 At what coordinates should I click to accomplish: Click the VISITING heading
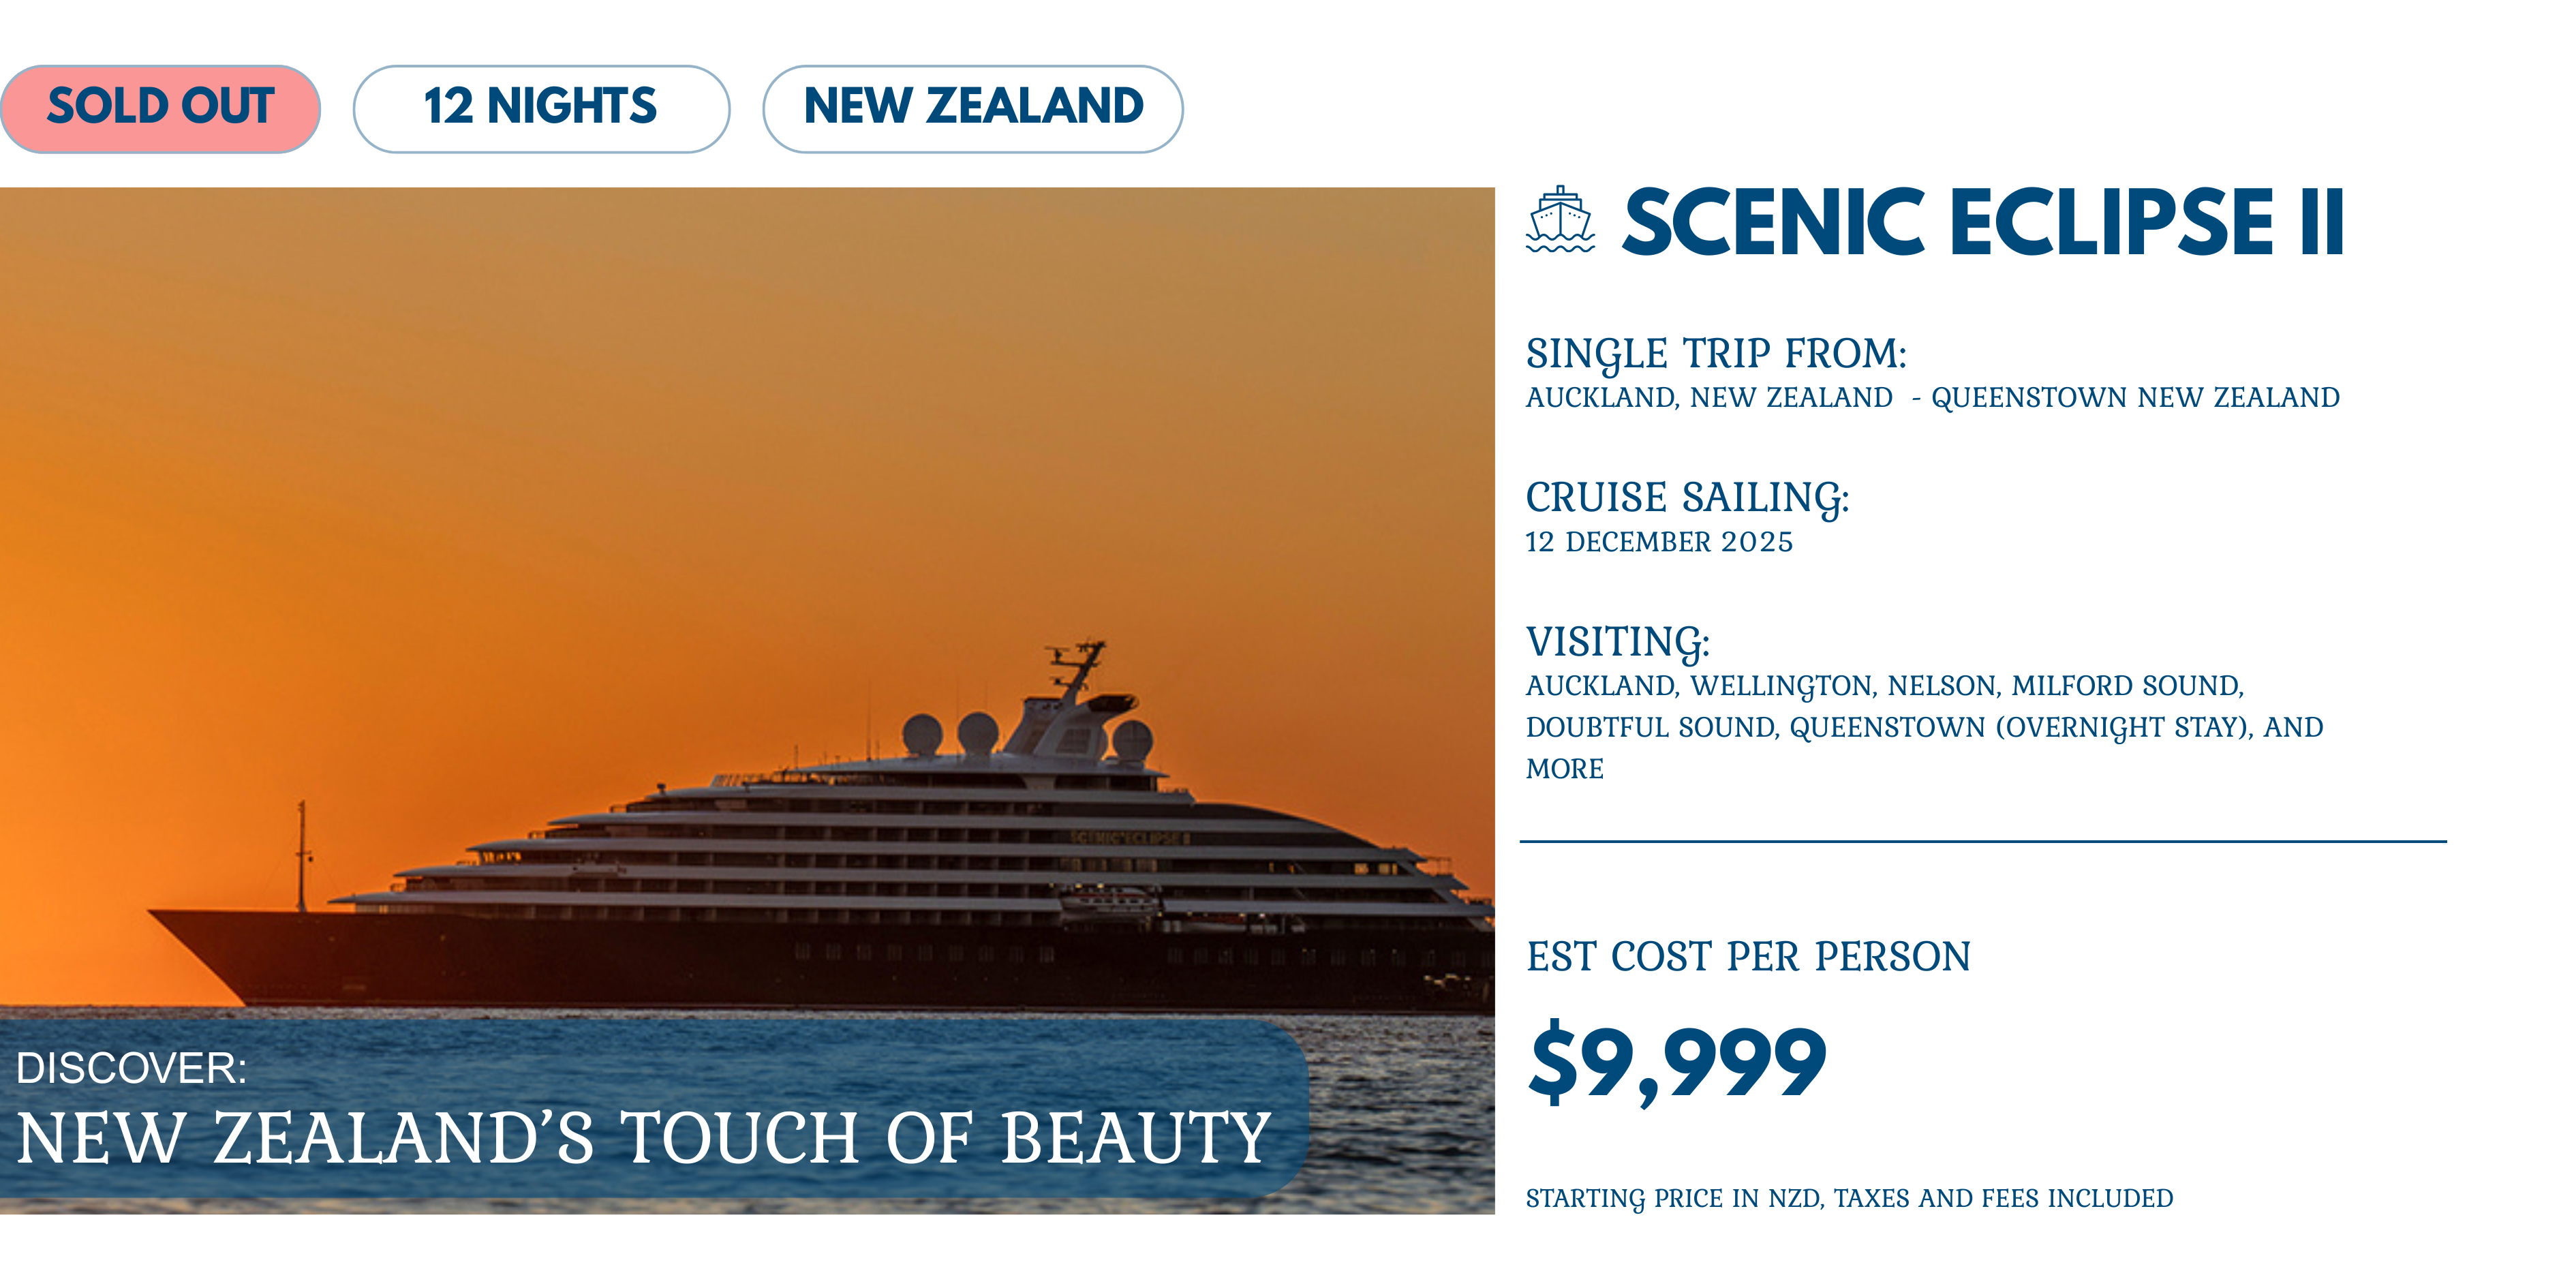pos(1617,642)
